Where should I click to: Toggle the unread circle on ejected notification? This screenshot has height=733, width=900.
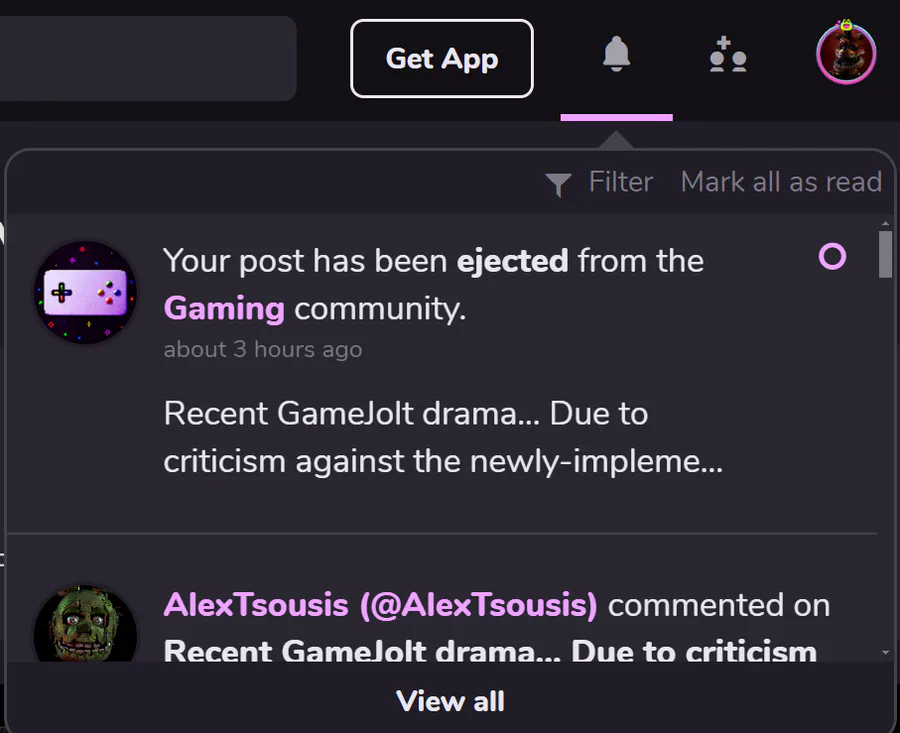[832, 257]
